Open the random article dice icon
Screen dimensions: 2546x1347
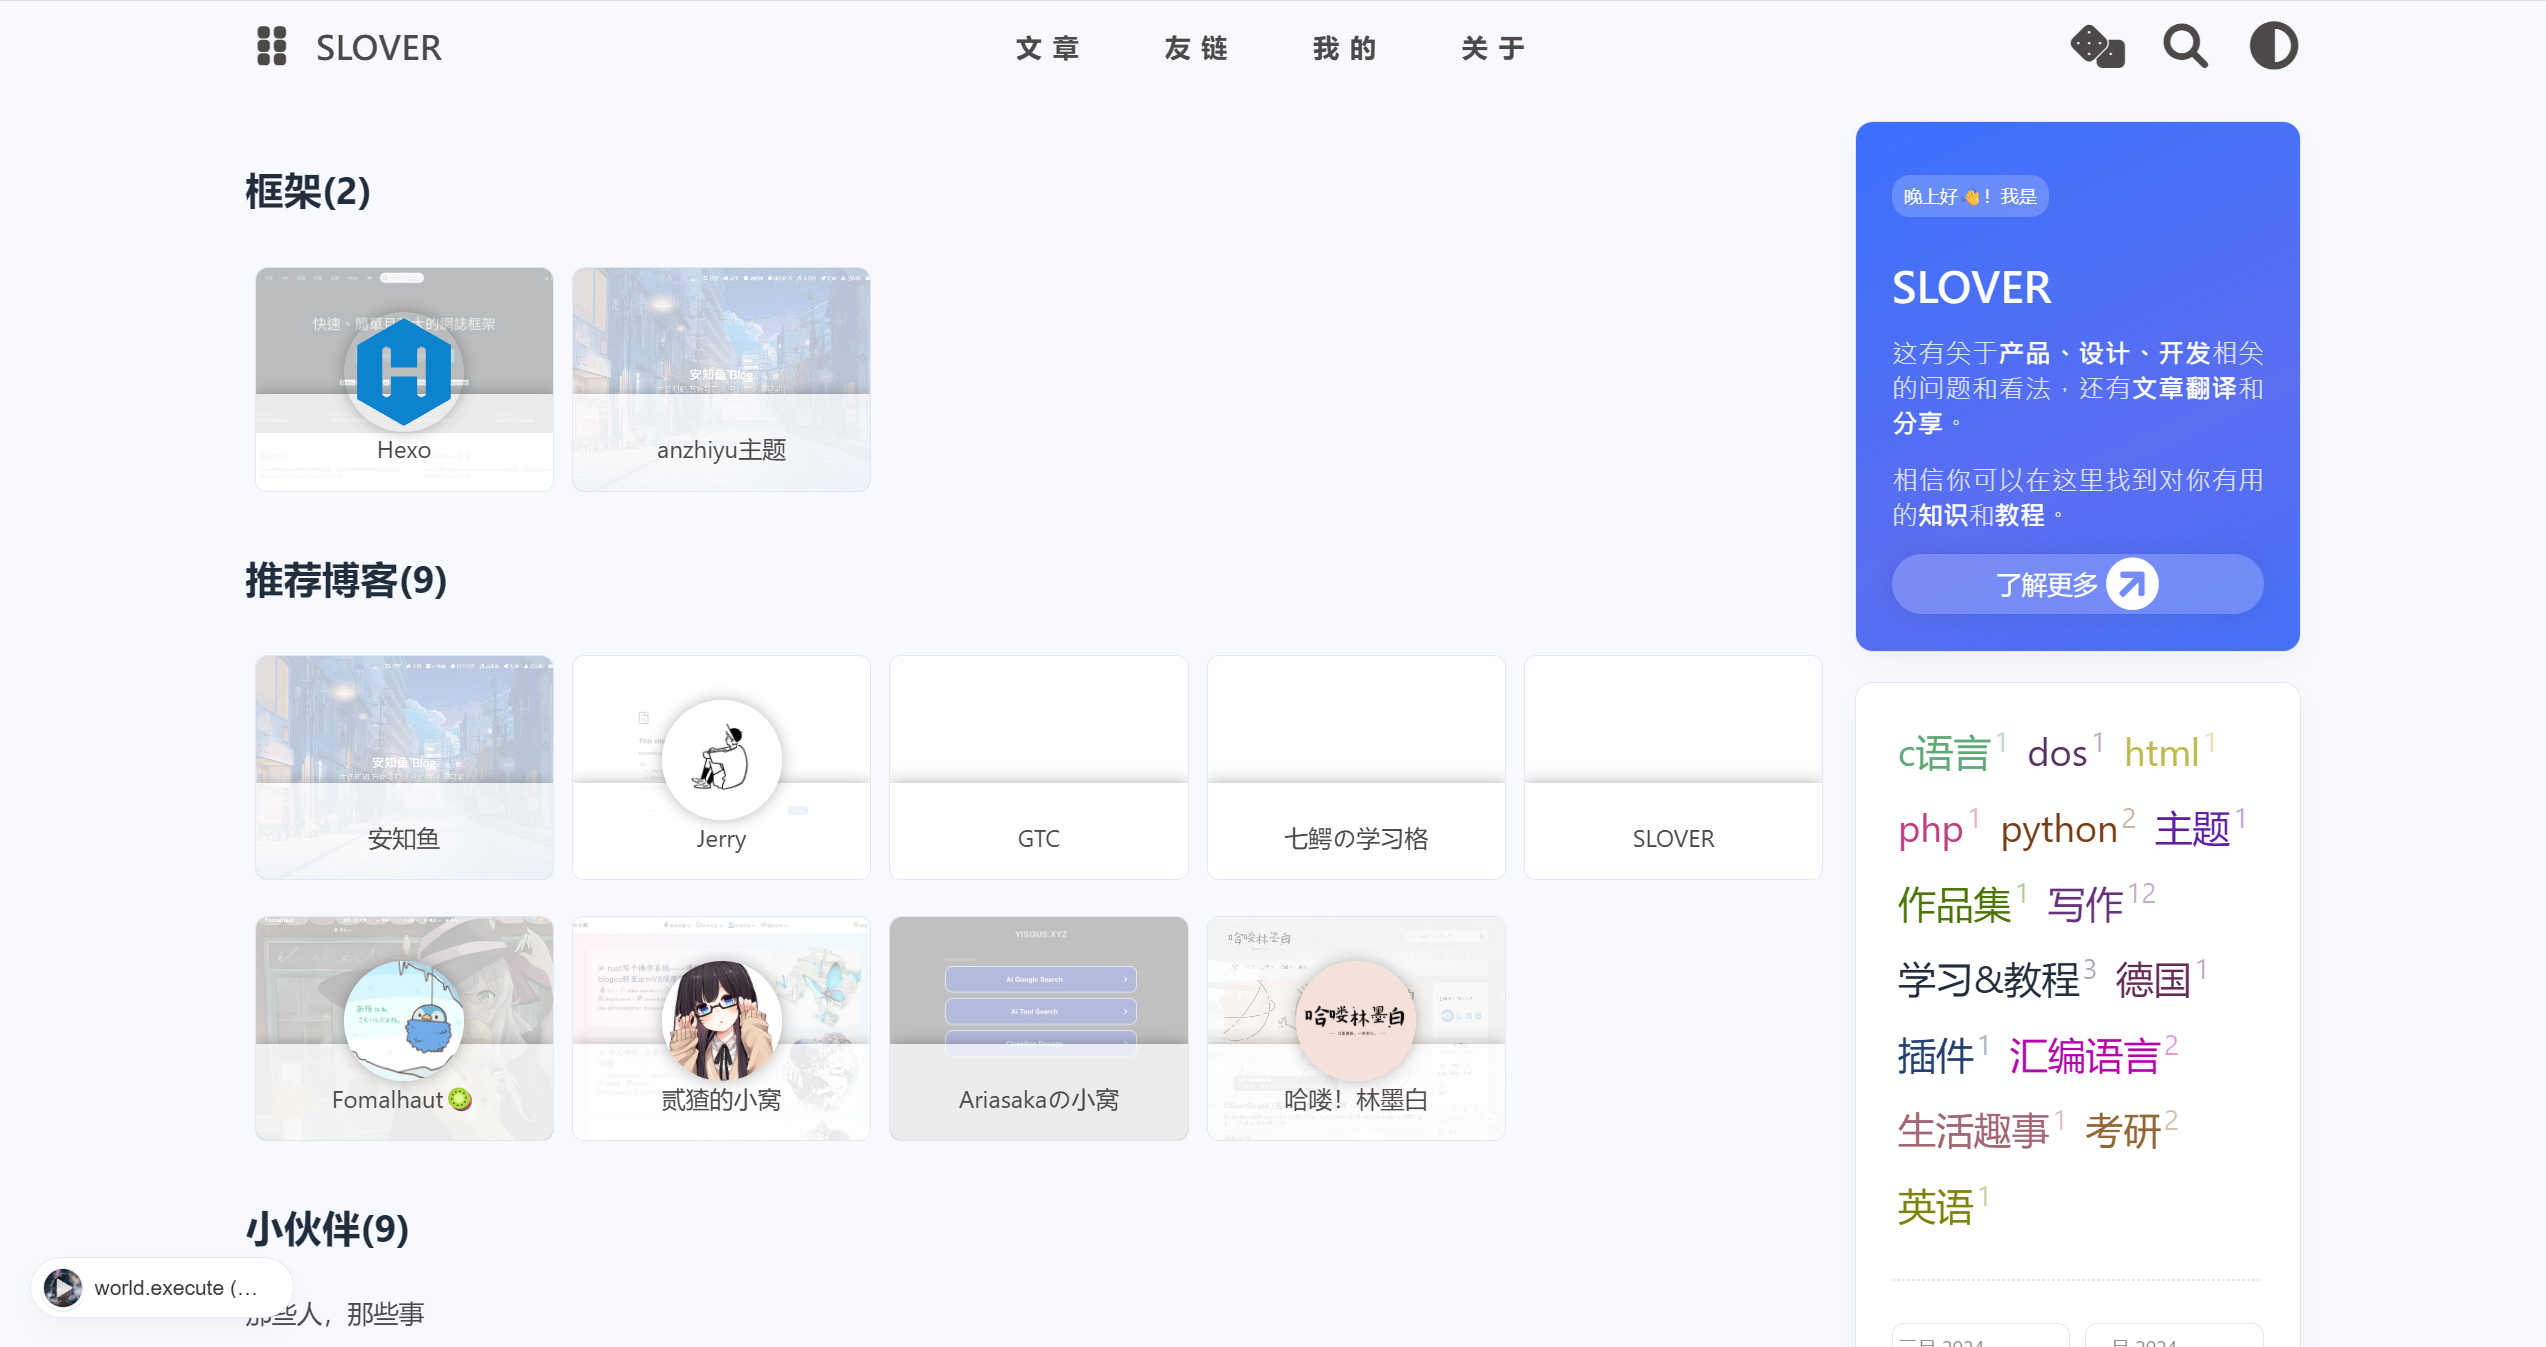(2097, 47)
